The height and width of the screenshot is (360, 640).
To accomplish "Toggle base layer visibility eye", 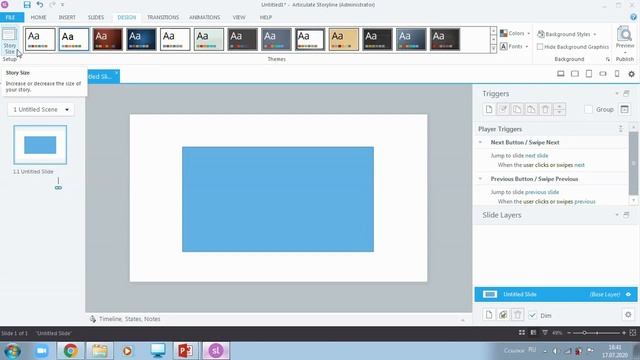I will (628, 294).
